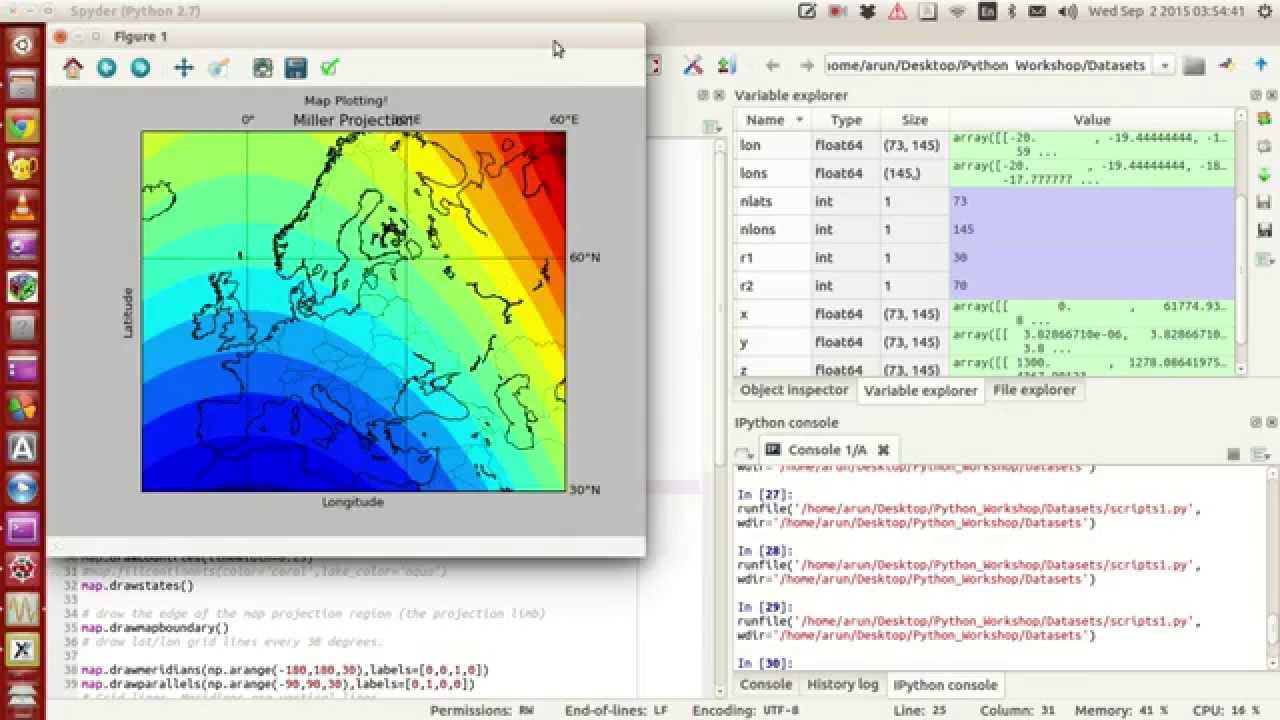The image size is (1280, 720).
Task: Open the Ubuntu Dash home button
Action: [22, 45]
